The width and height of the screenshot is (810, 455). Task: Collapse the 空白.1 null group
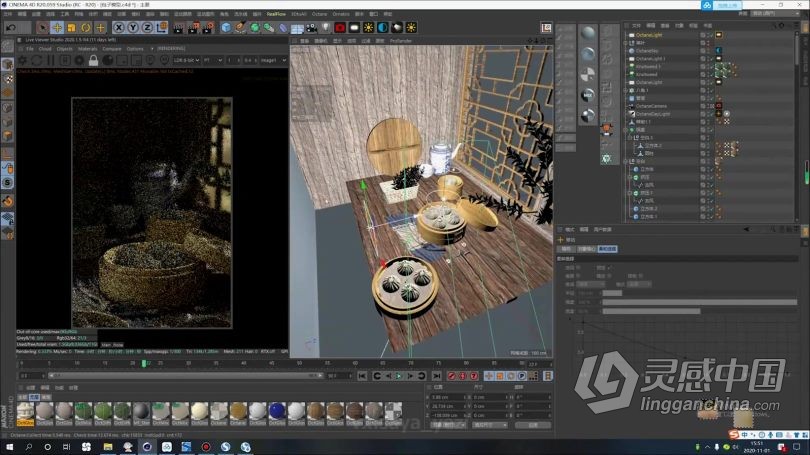pos(630,138)
